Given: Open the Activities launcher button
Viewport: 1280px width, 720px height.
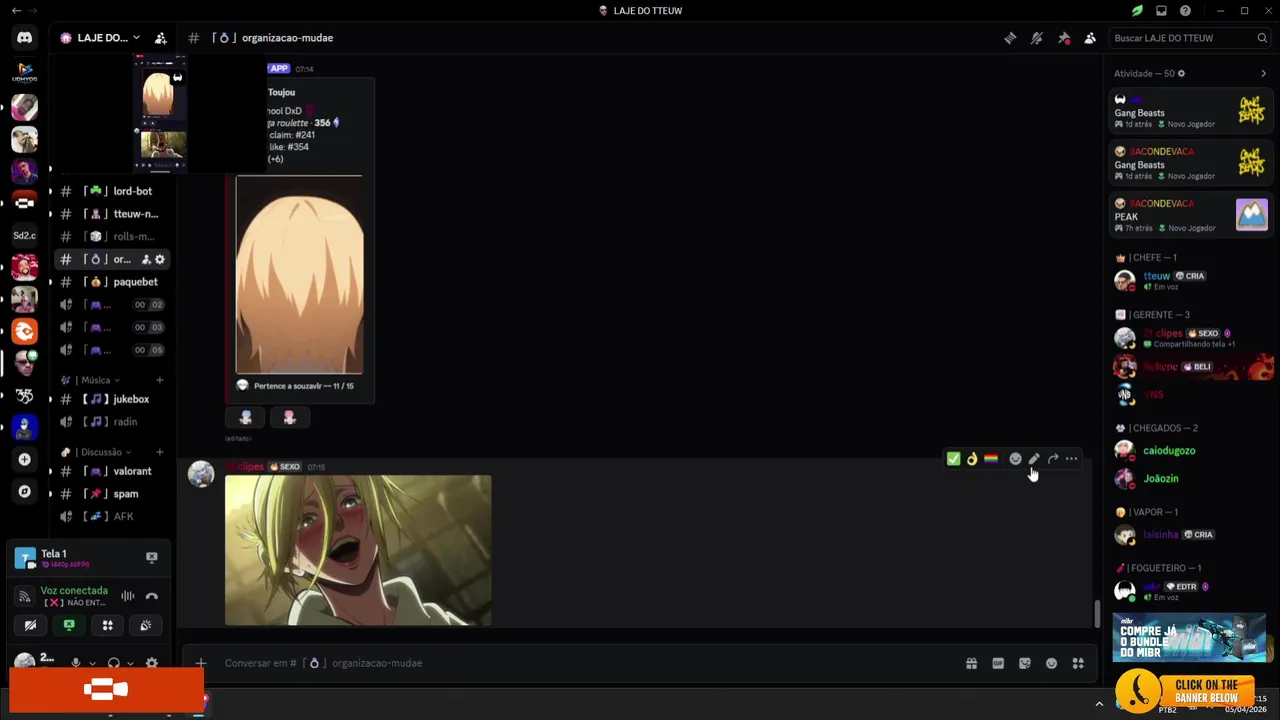Looking at the screenshot, I should 107,625.
